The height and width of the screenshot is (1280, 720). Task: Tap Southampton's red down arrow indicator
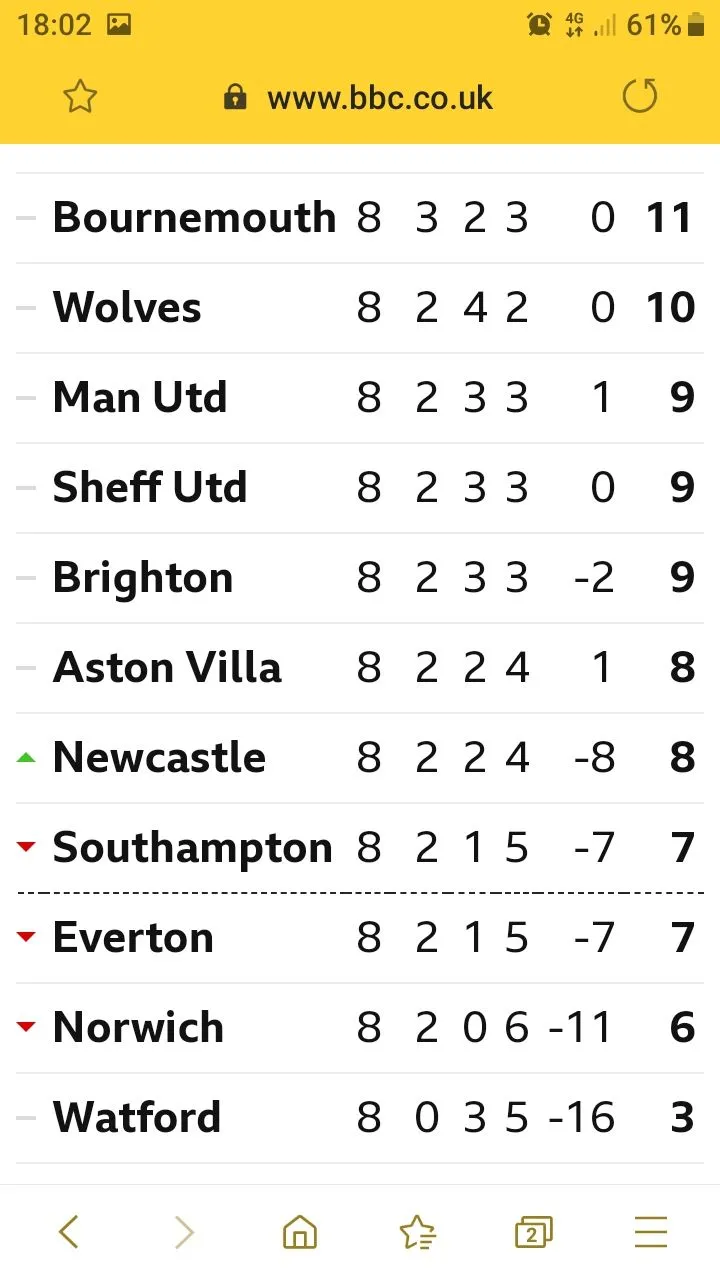pyautogui.click(x=26, y=848)
